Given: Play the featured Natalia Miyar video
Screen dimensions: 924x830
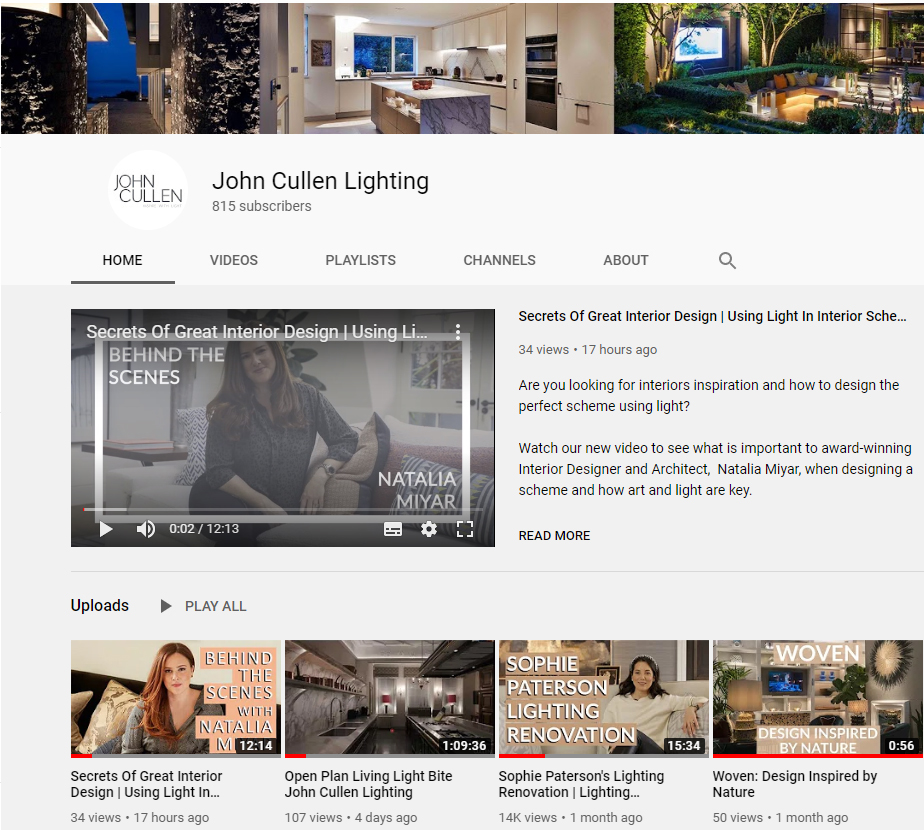Looking at the screenshot, I should tap(106, 529).
